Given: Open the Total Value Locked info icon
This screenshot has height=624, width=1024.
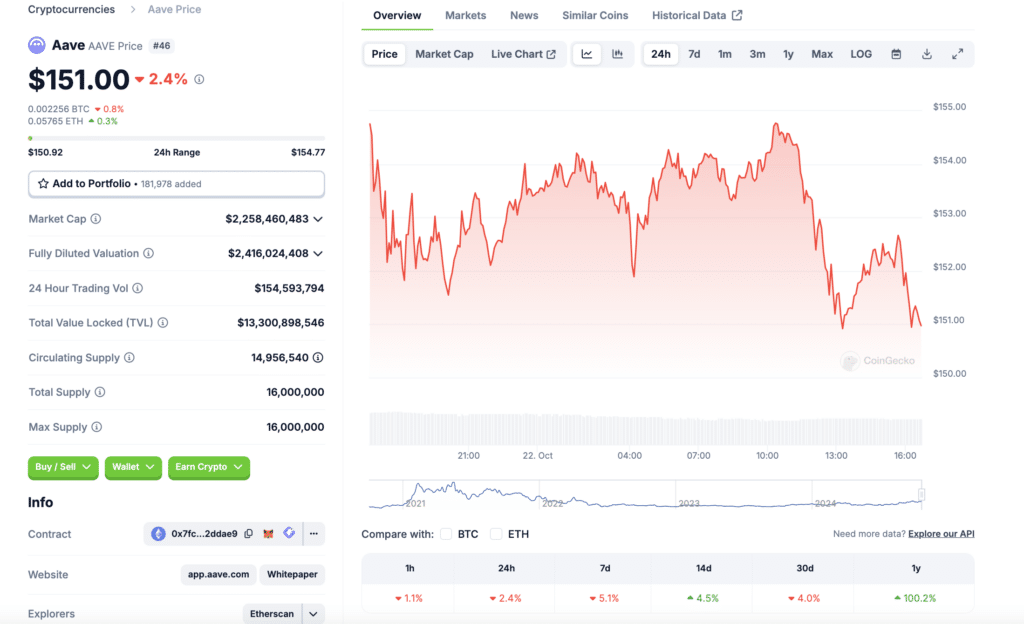Looking at the screenshot, I should pos(163,322).
